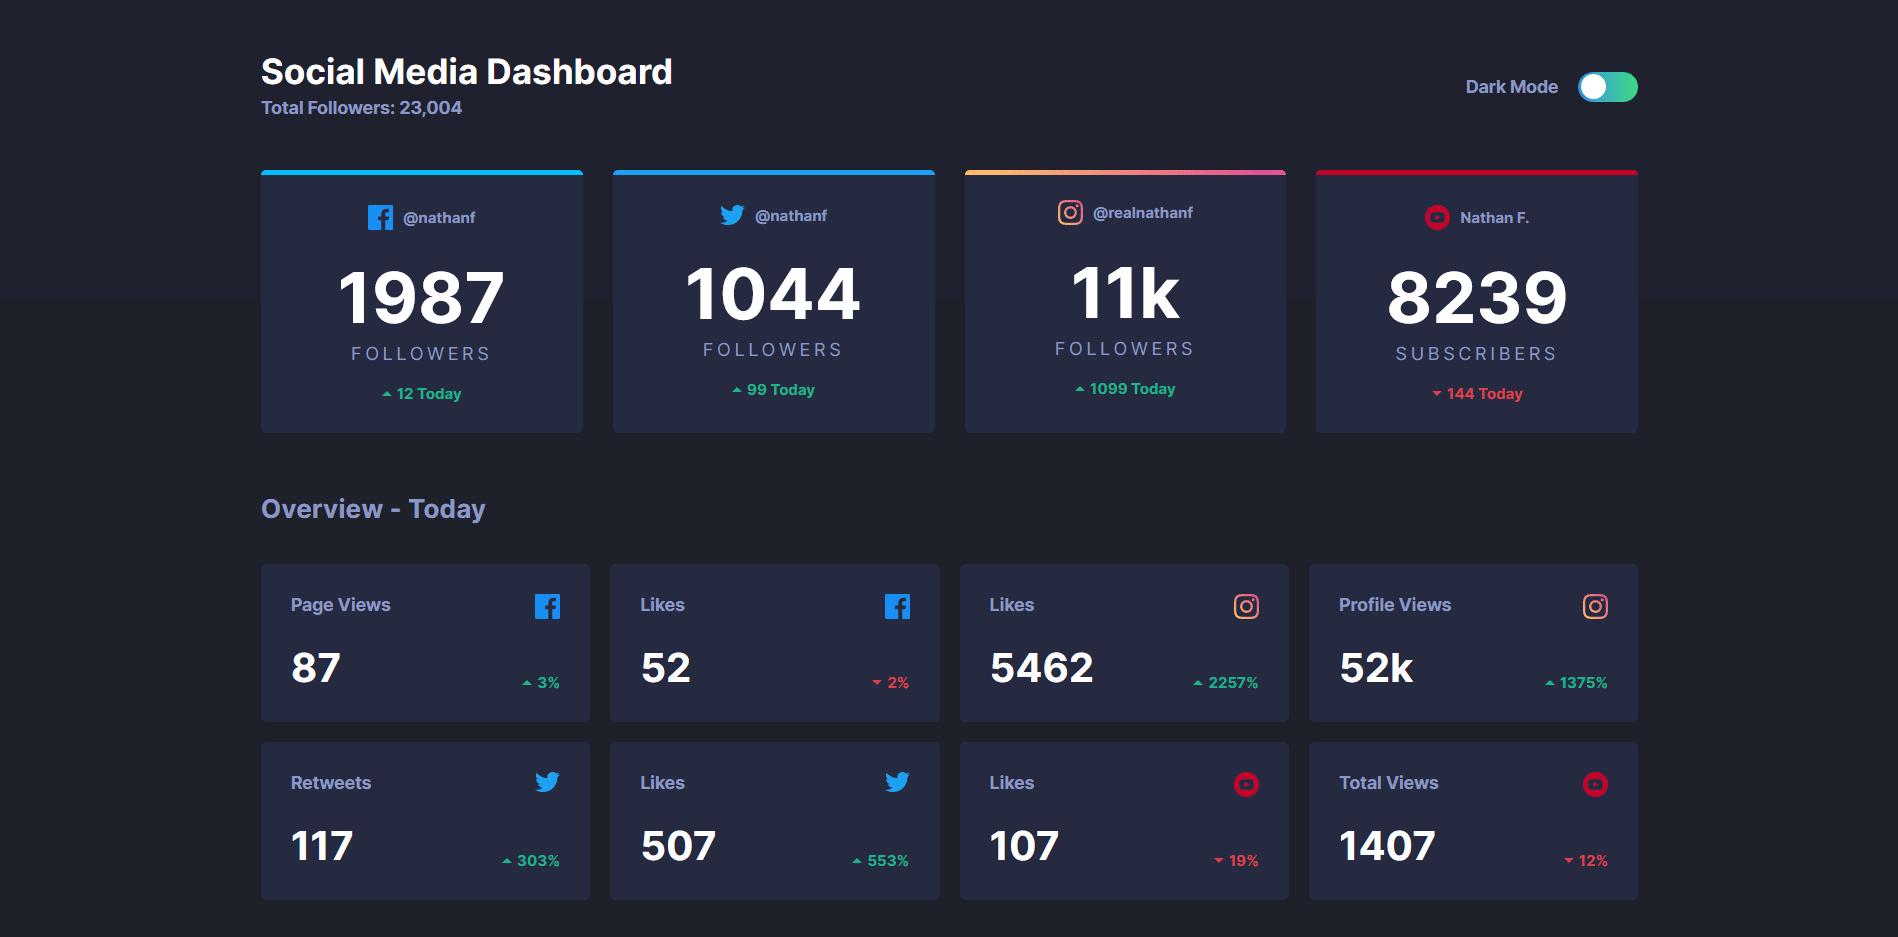Open the @nathanf Facebook profile link

pos(440,217)
